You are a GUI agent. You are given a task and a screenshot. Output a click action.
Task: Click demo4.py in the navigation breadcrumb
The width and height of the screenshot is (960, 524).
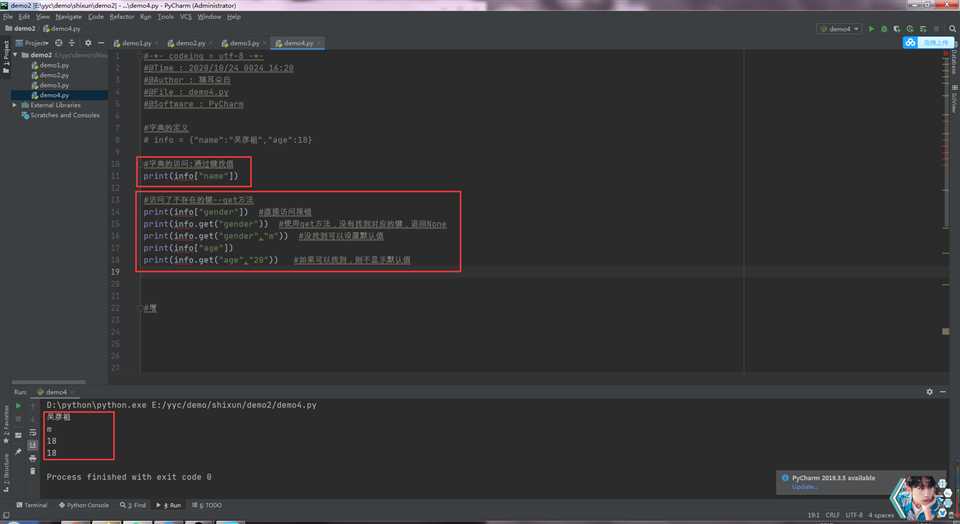tap(62, 29)
